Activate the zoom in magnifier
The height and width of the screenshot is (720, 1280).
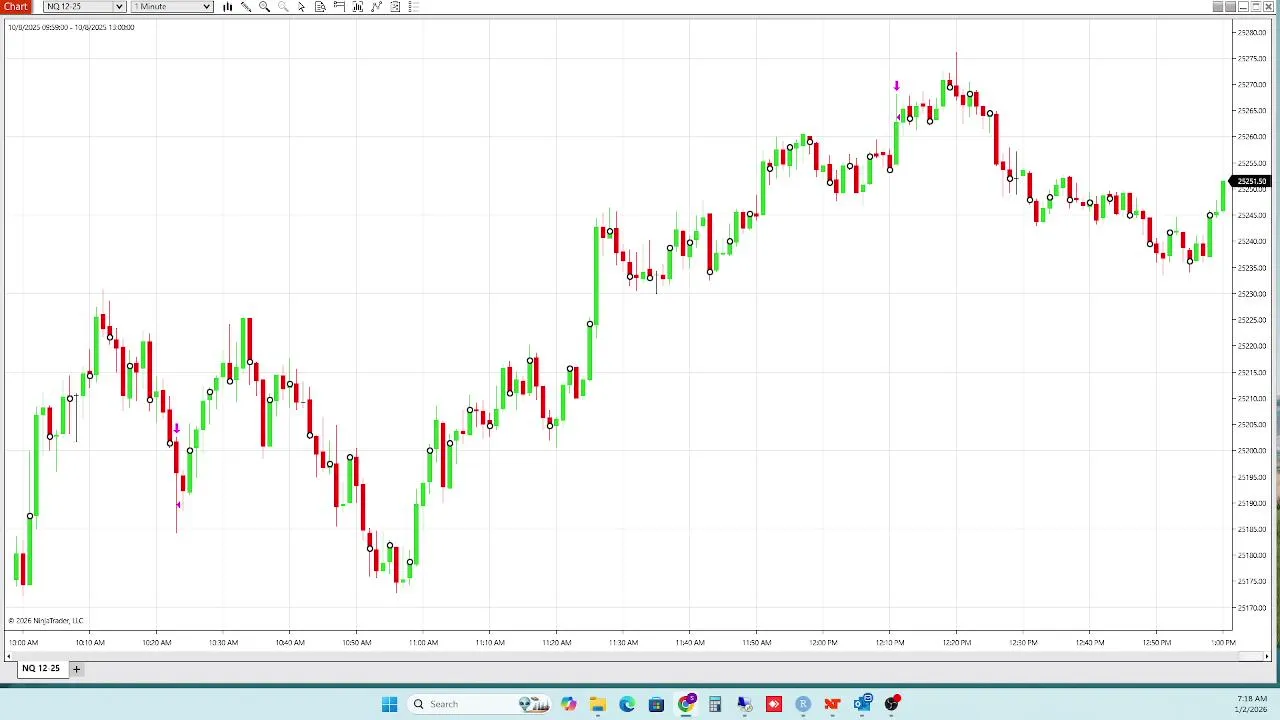pyautogui.click(x=265, y=7)
